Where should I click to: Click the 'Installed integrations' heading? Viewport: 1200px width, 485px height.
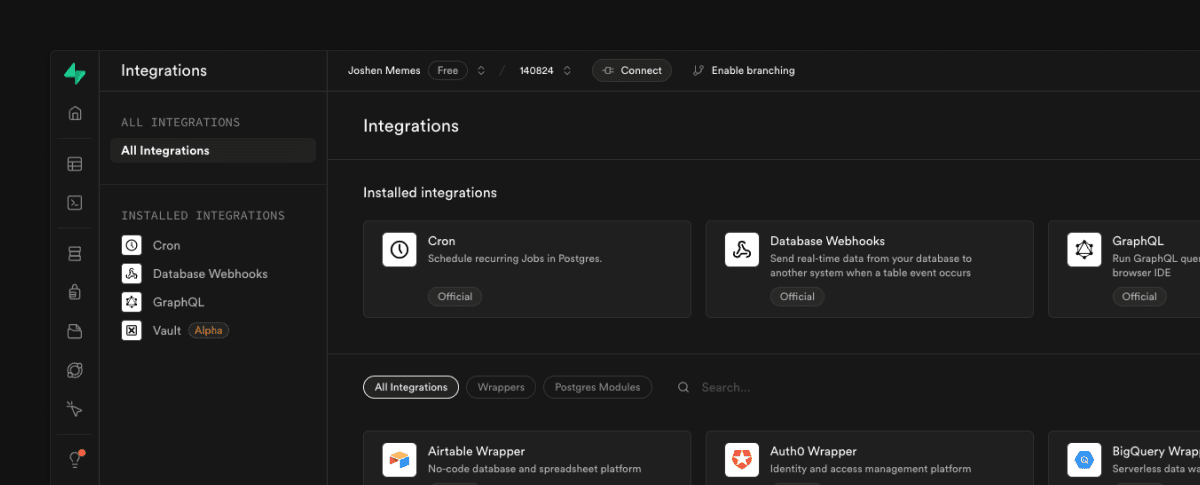[430, 193]
